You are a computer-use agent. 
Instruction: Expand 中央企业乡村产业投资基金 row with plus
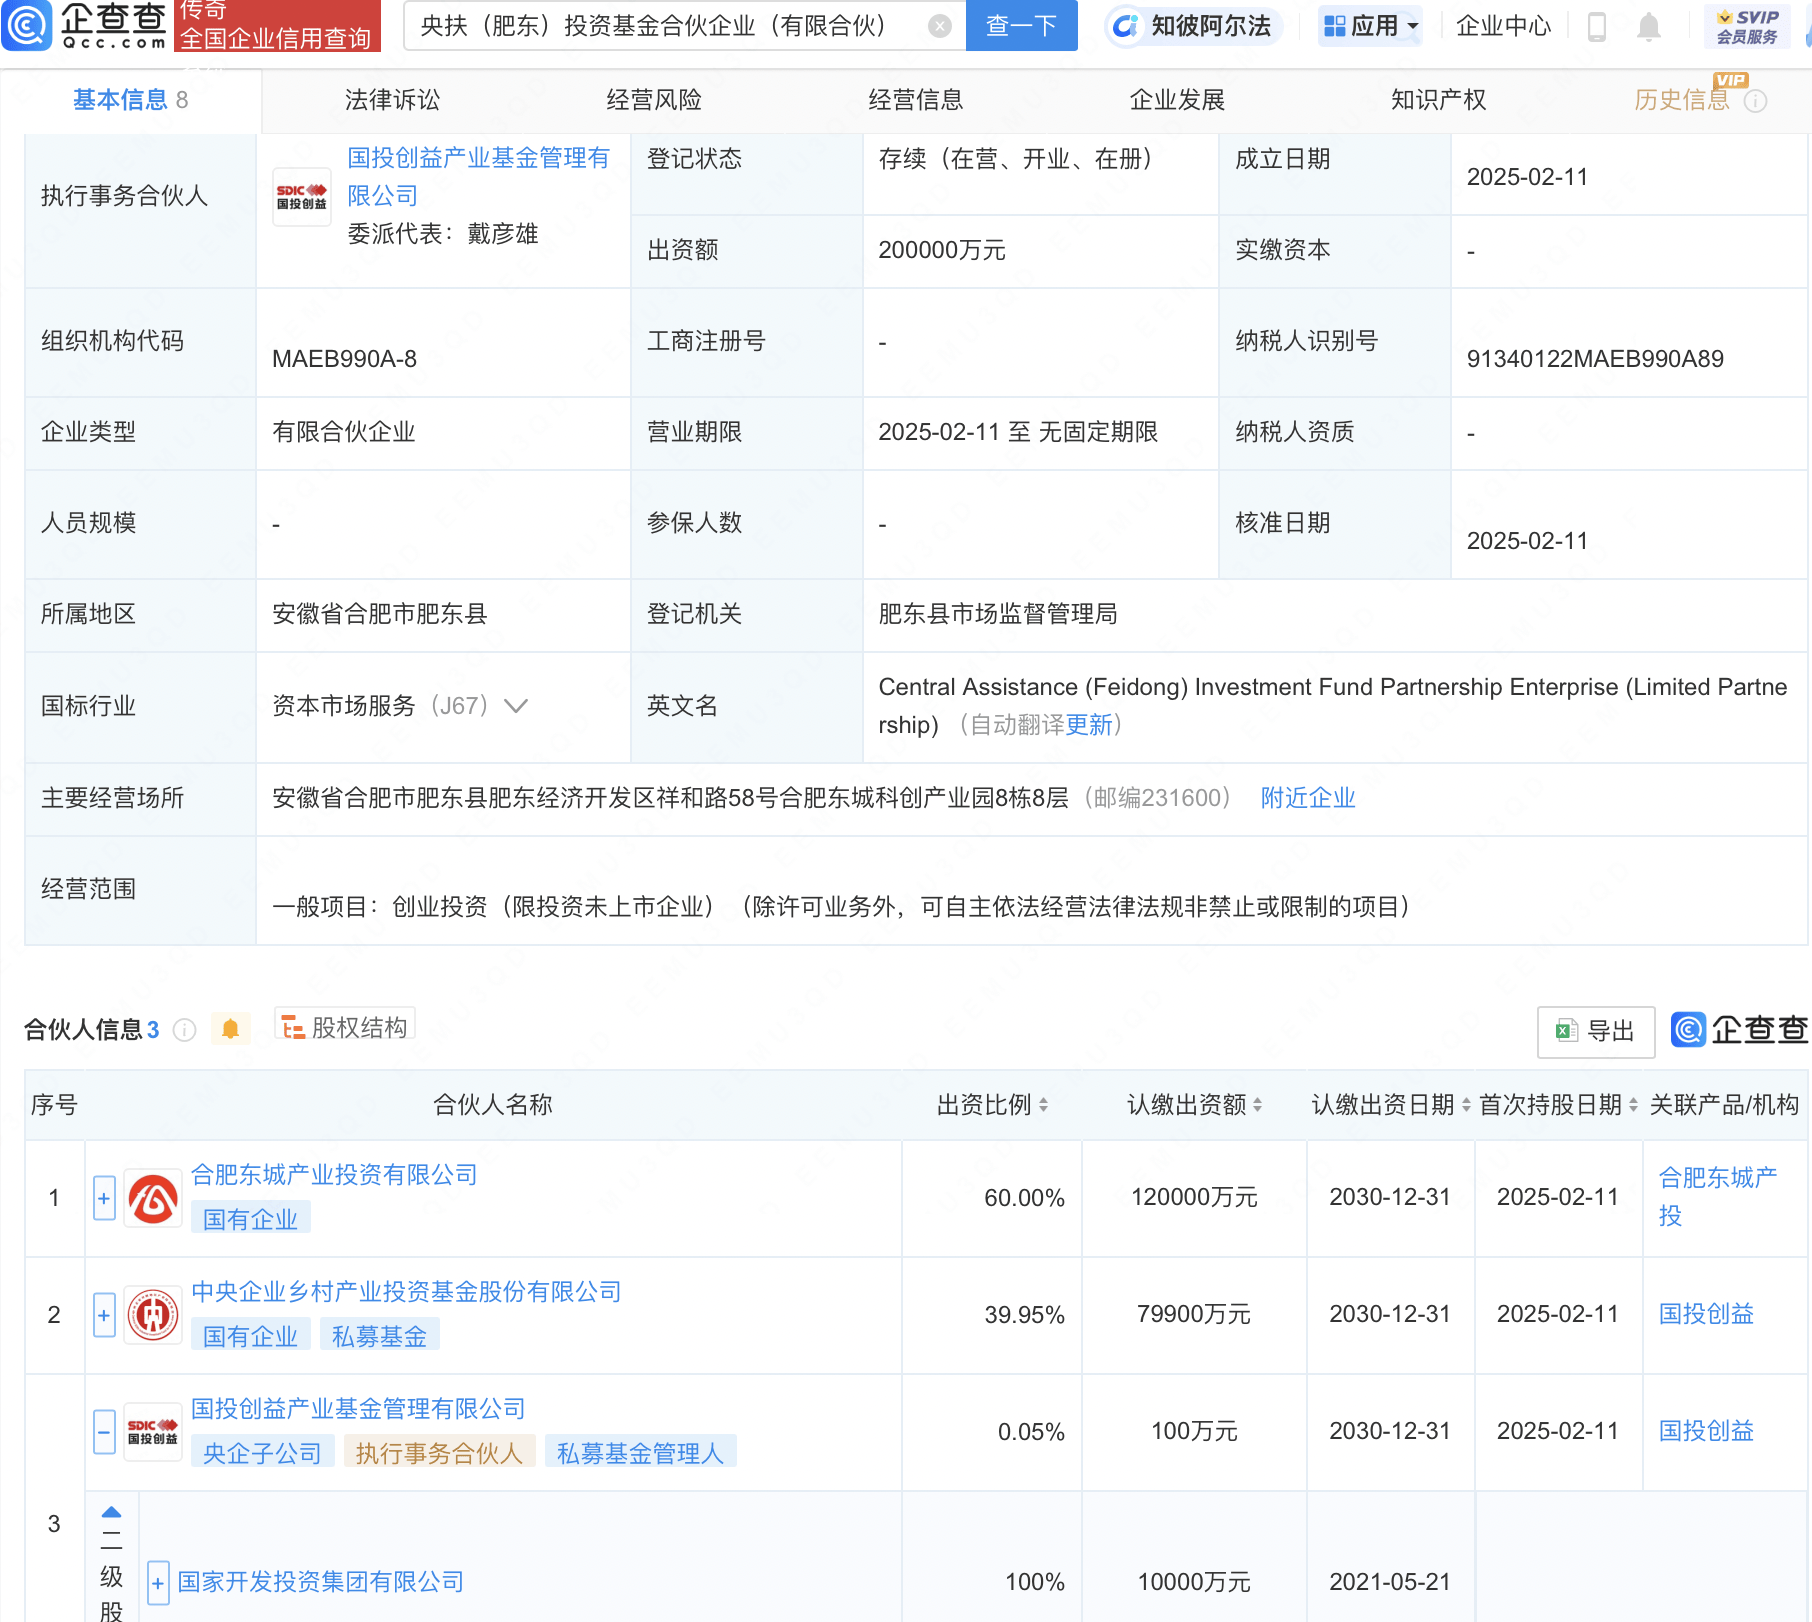pos(104,1315)
